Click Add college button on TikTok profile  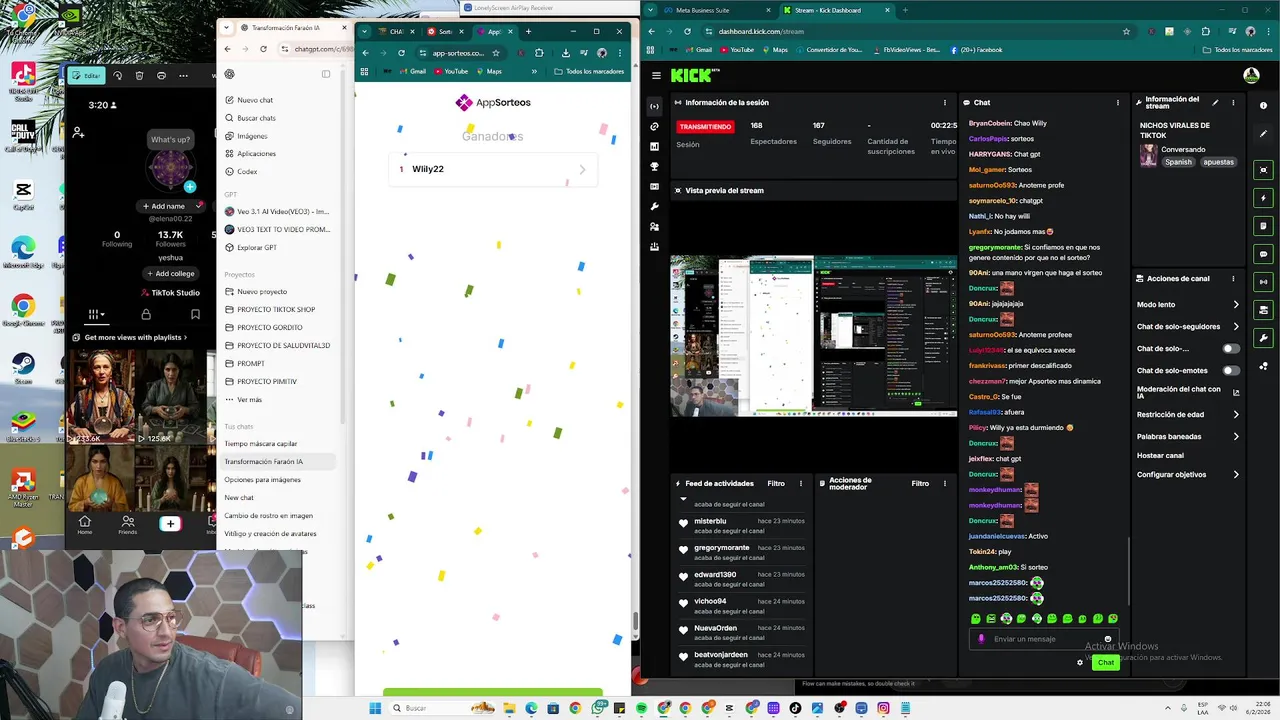(170, 273)
